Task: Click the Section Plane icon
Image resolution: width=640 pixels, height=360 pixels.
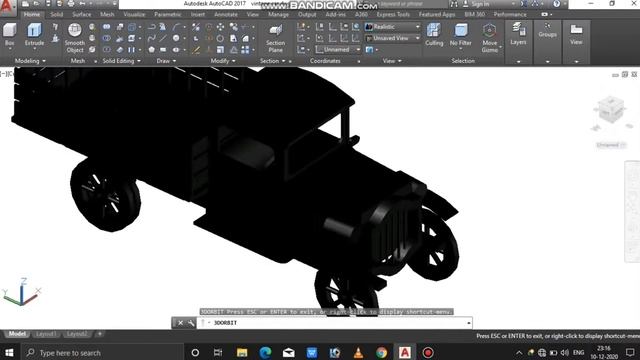Action: pos(276,31)
